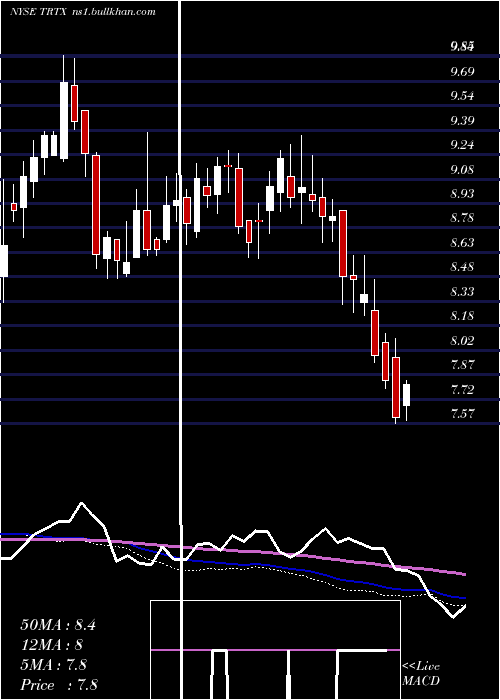Image resolution: width=500 pixels, height=700 pixels.
Task: Click the 5MA : 7.8 readout
Action: (x=54, y=665)
